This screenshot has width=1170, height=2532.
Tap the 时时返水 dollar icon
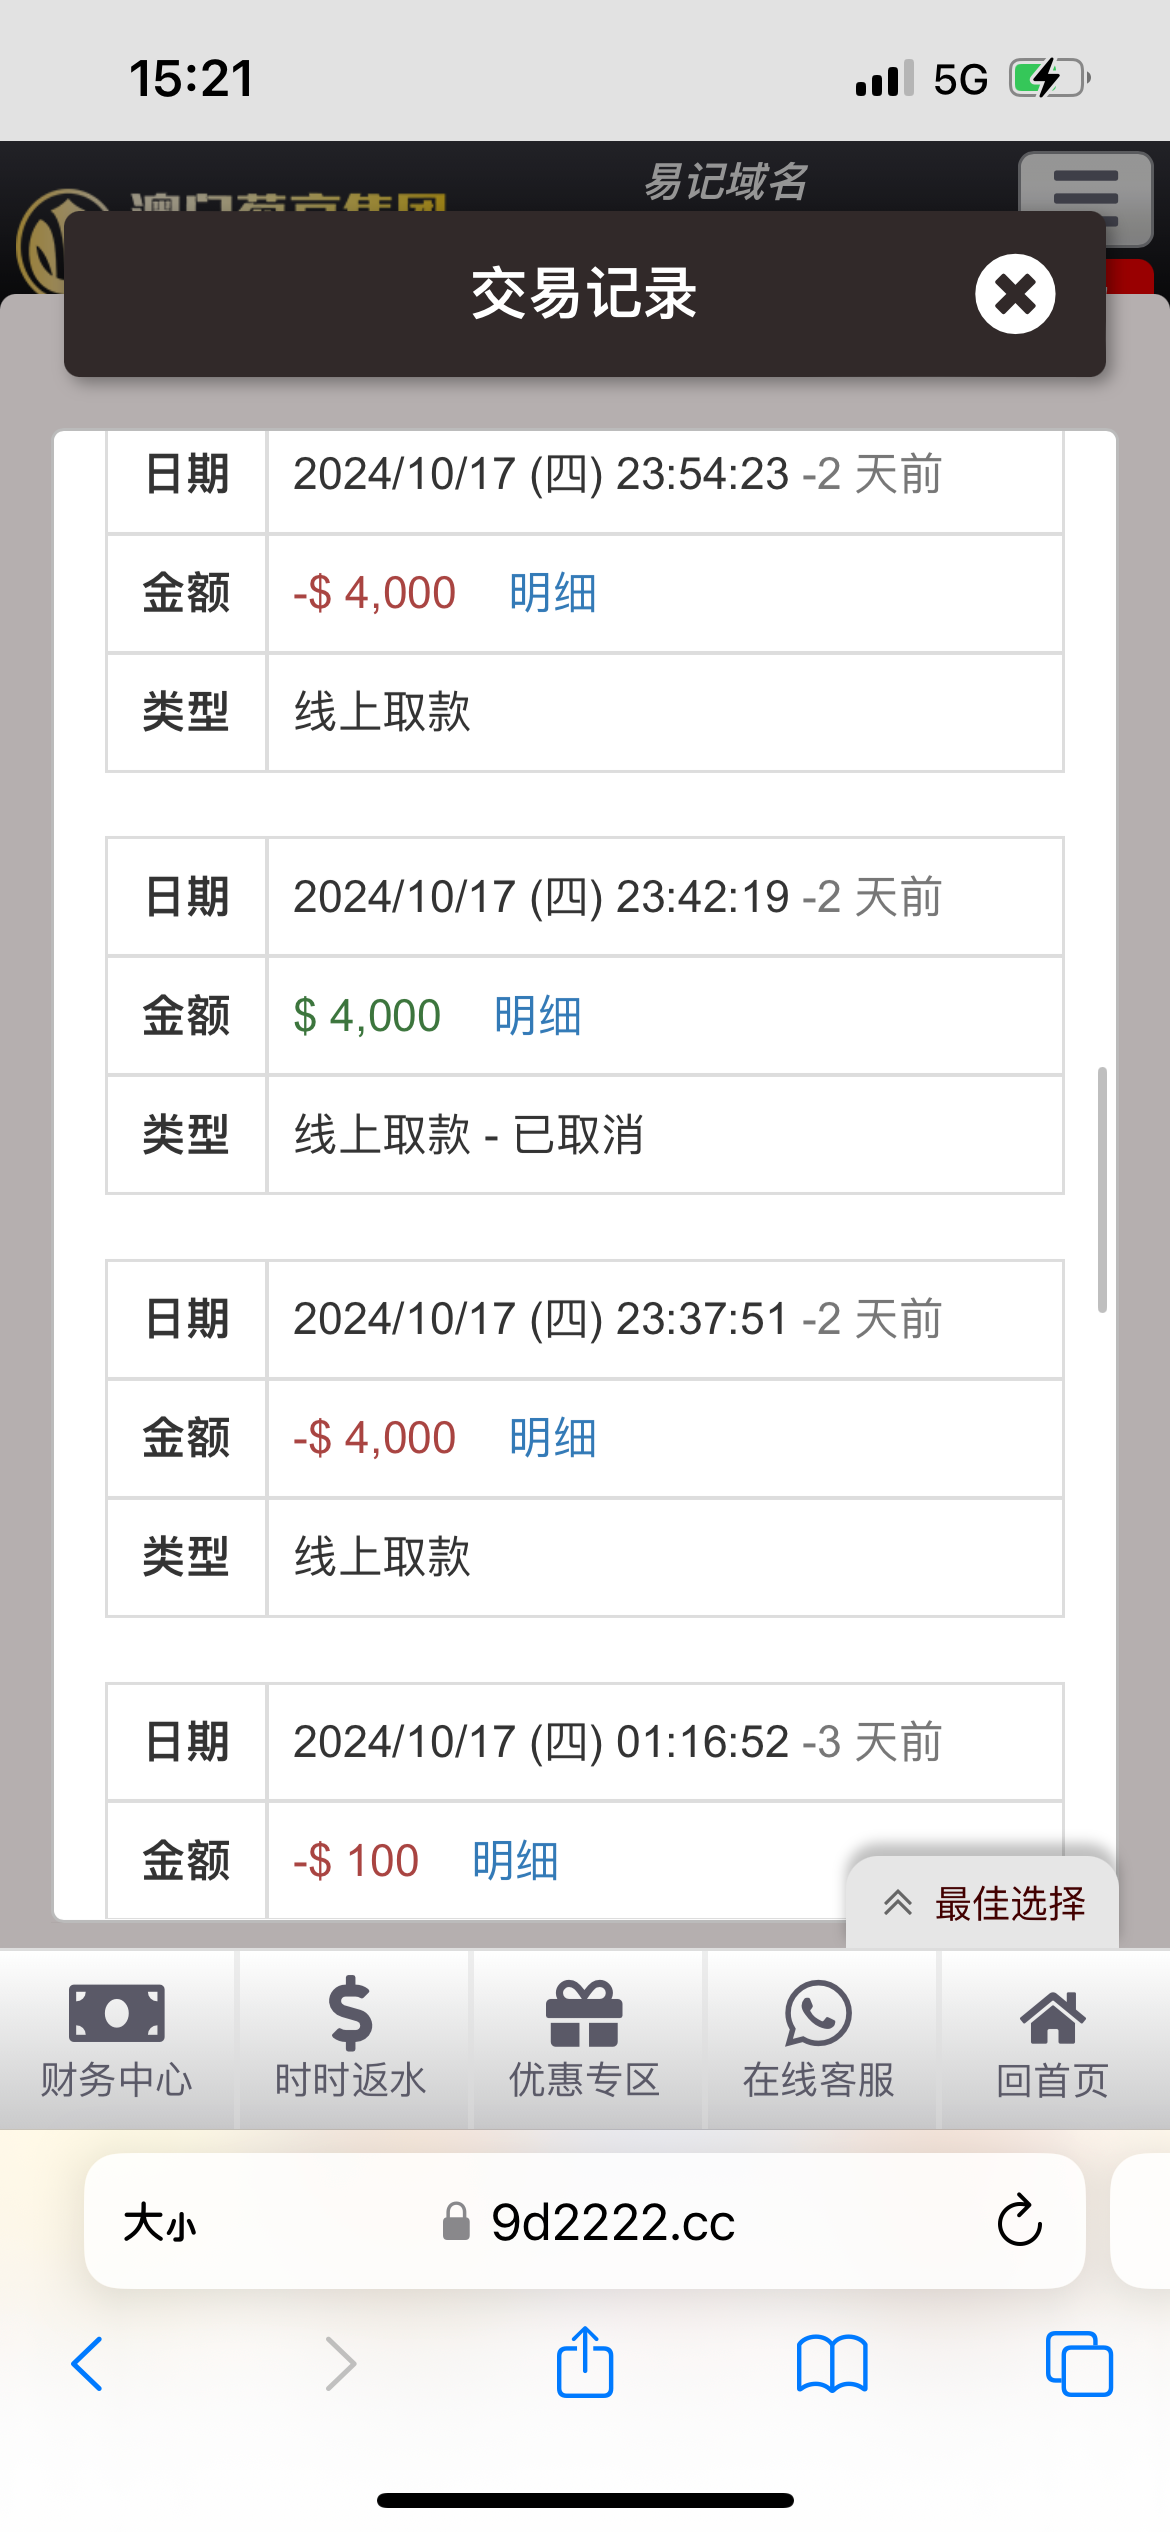pyautogui.click(x=351, y=2014)
